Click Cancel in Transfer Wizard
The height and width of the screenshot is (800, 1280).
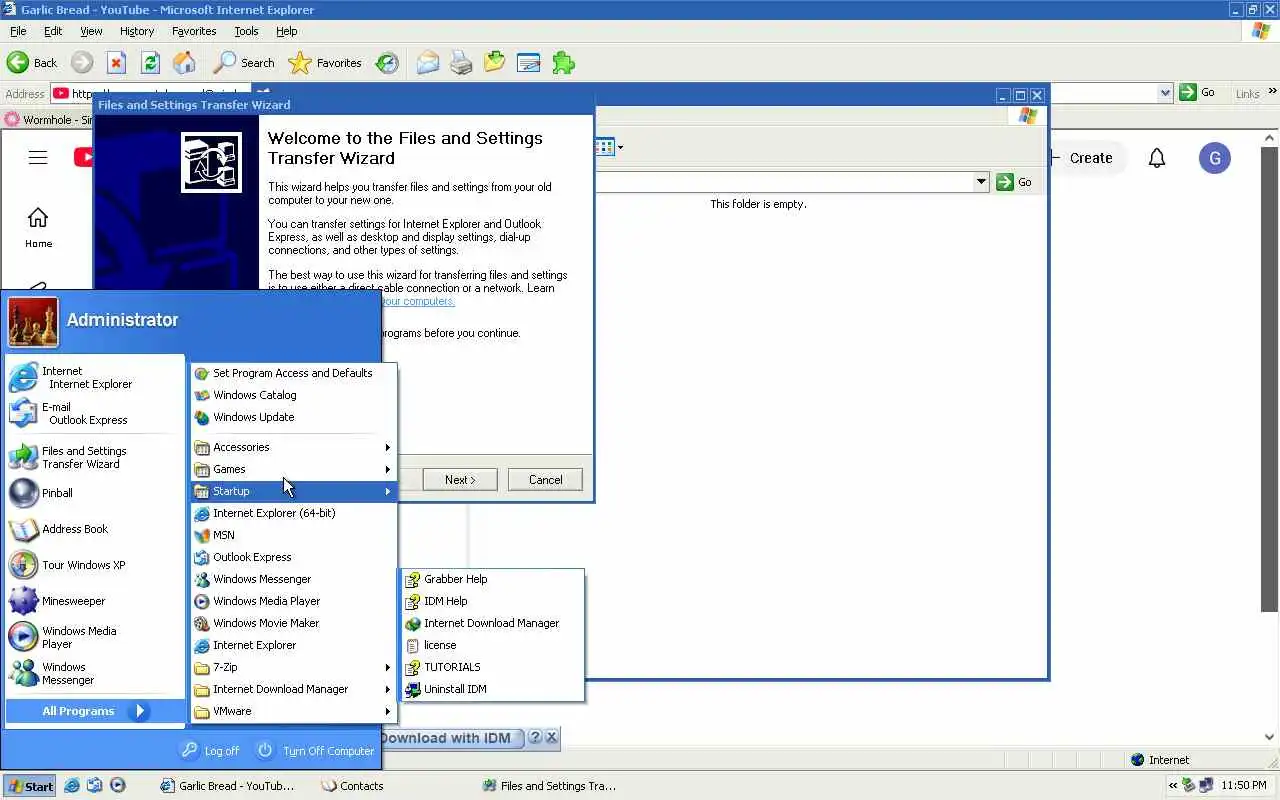point(545,480)
